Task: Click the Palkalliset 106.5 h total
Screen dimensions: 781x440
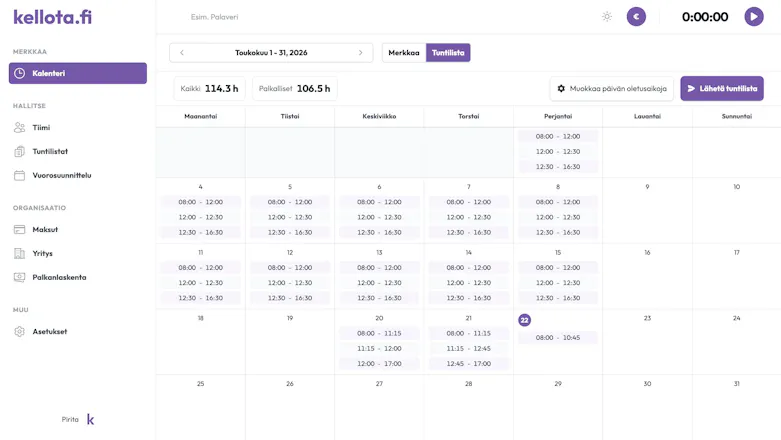Action: [x=294, y=89]
